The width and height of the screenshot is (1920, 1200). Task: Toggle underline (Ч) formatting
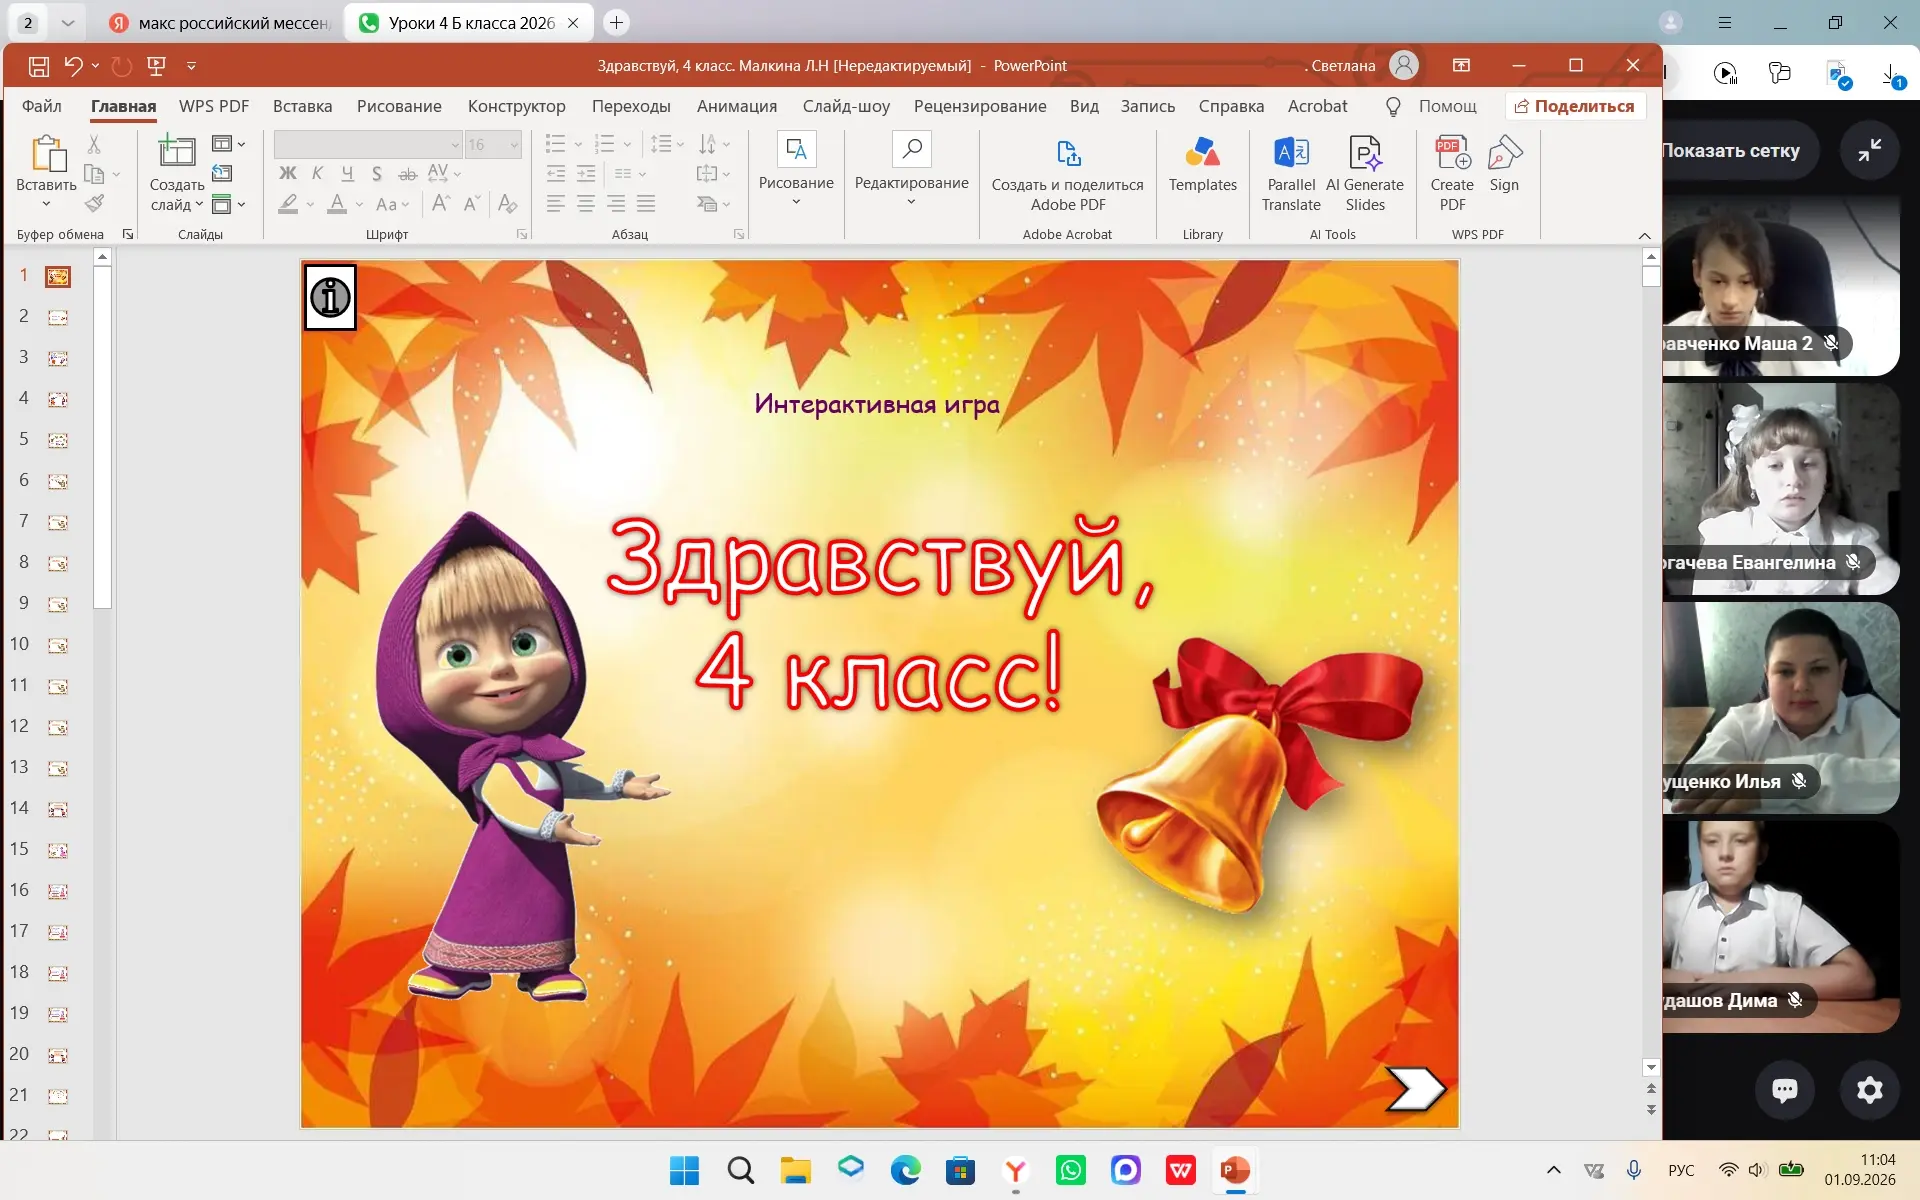coord(347,174)
